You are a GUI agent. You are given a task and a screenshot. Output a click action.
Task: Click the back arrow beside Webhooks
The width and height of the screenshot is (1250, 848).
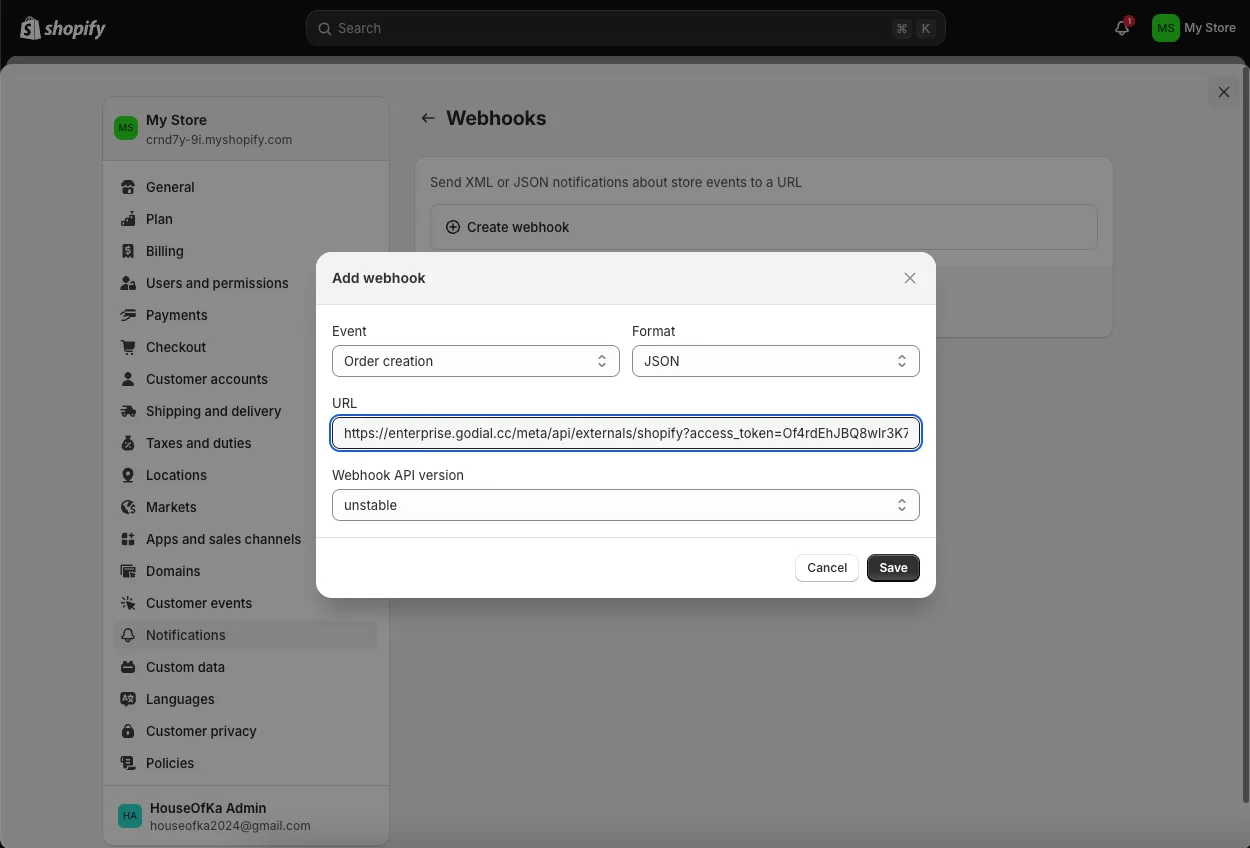click(x=428, y=118)
